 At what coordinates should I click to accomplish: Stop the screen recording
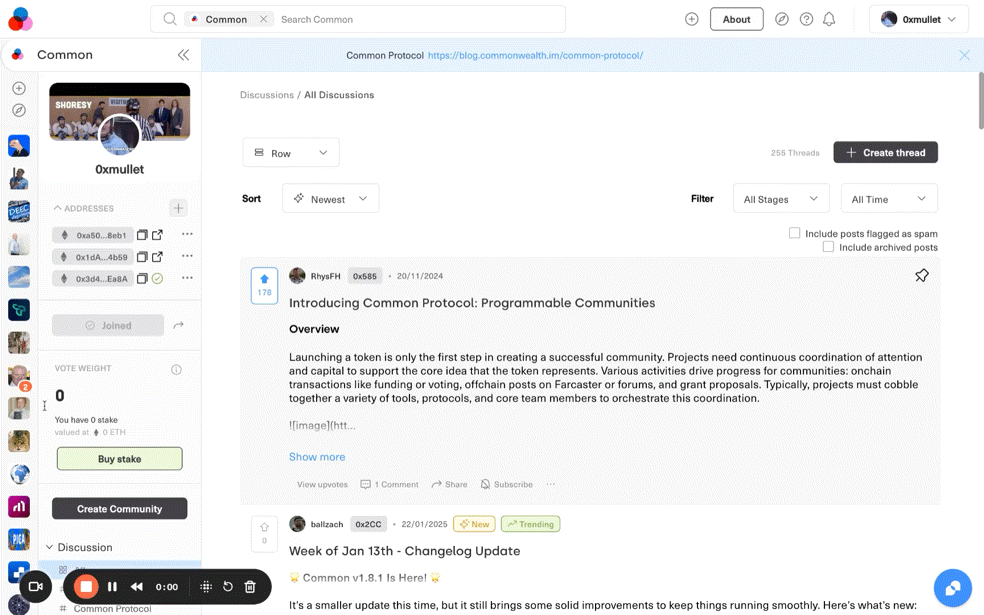point(86,587)
